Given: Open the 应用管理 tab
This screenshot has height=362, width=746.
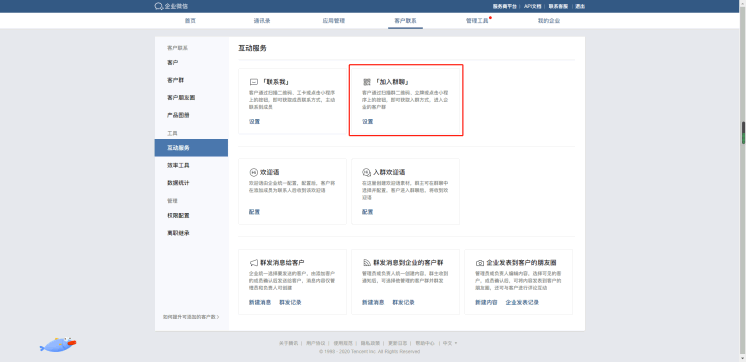Looking at the screenshot, I should 334,21.
